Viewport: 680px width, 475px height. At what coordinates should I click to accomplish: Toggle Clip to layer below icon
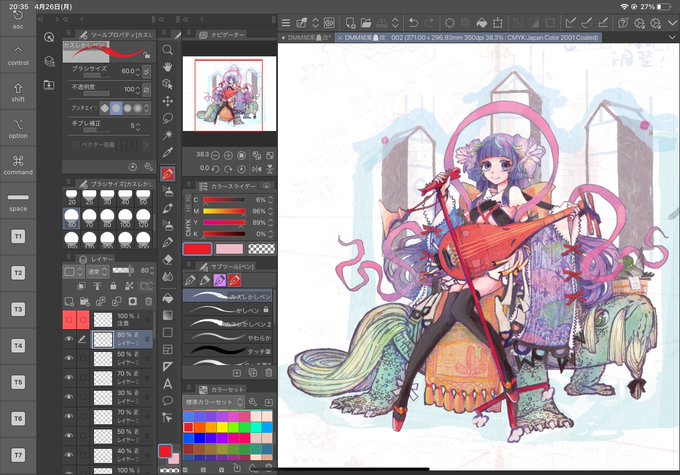pos(82,286)
